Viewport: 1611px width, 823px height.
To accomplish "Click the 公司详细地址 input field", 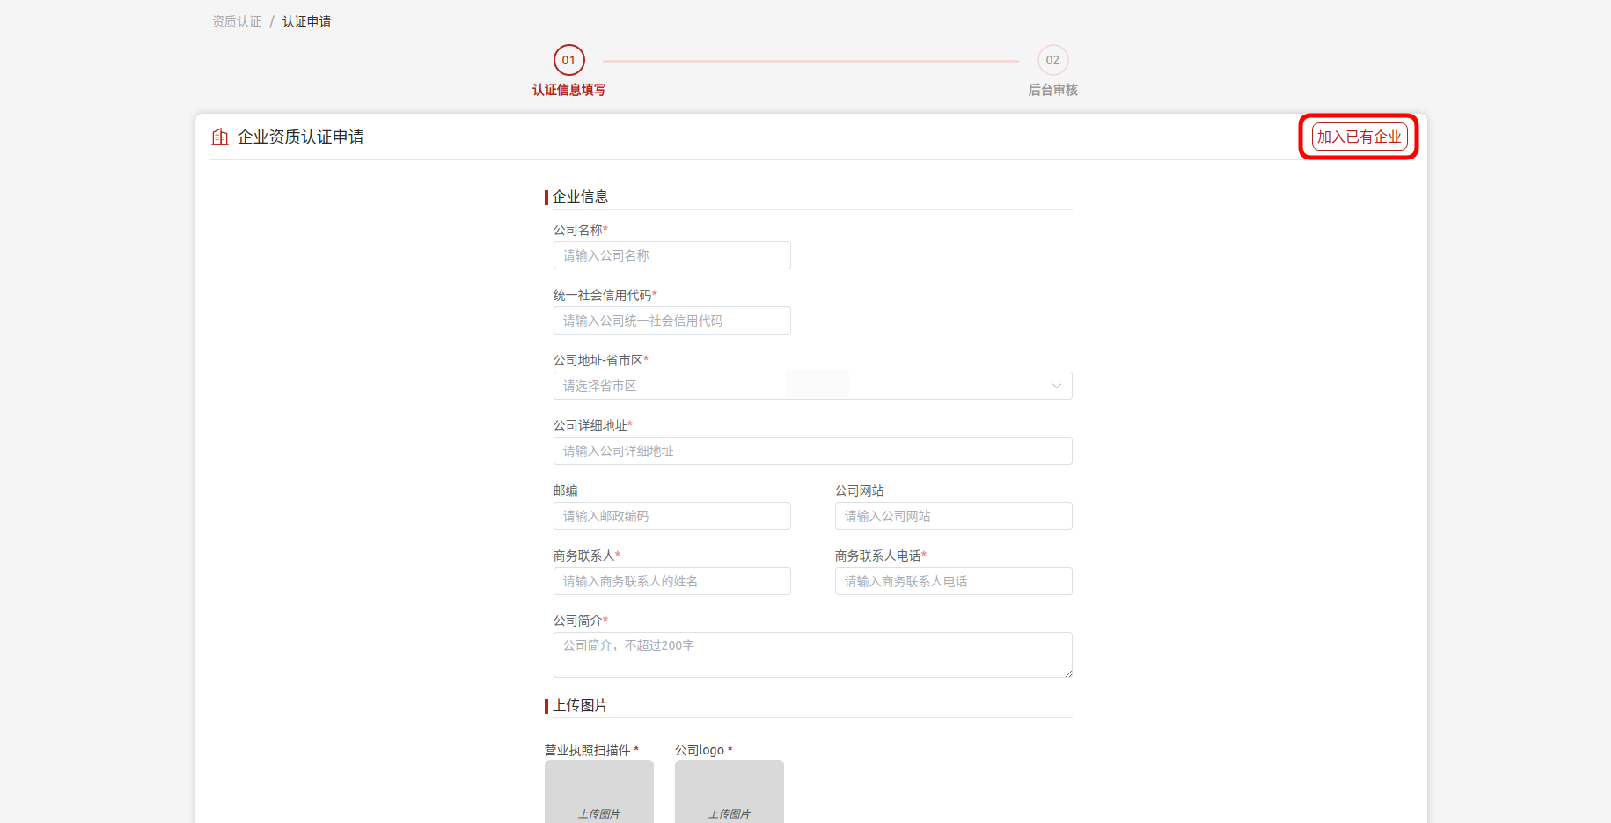I will [x=812, y=451].
